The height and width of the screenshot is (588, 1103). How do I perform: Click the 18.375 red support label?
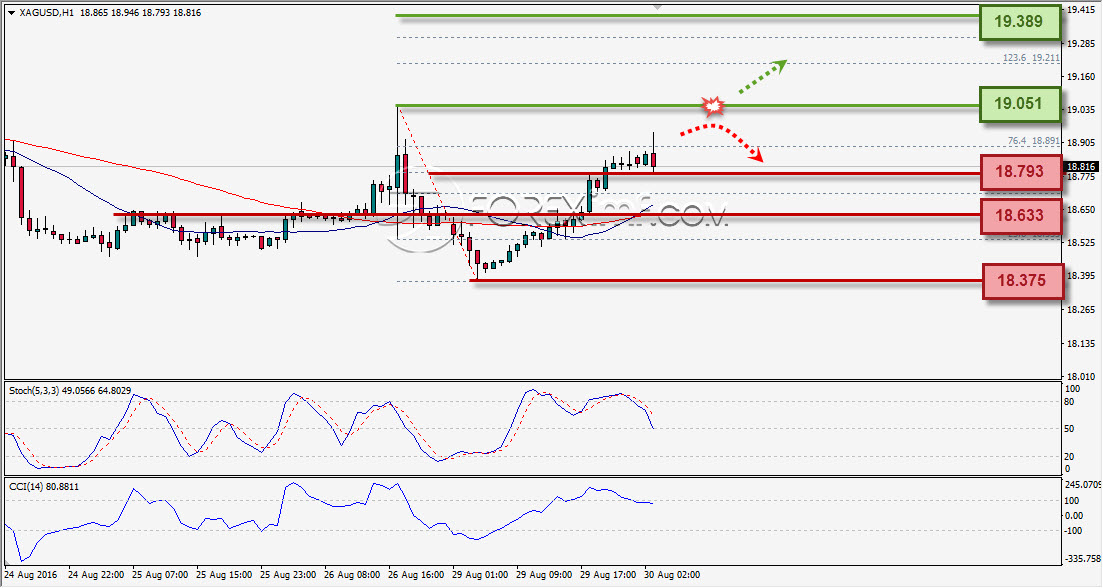1023,281
